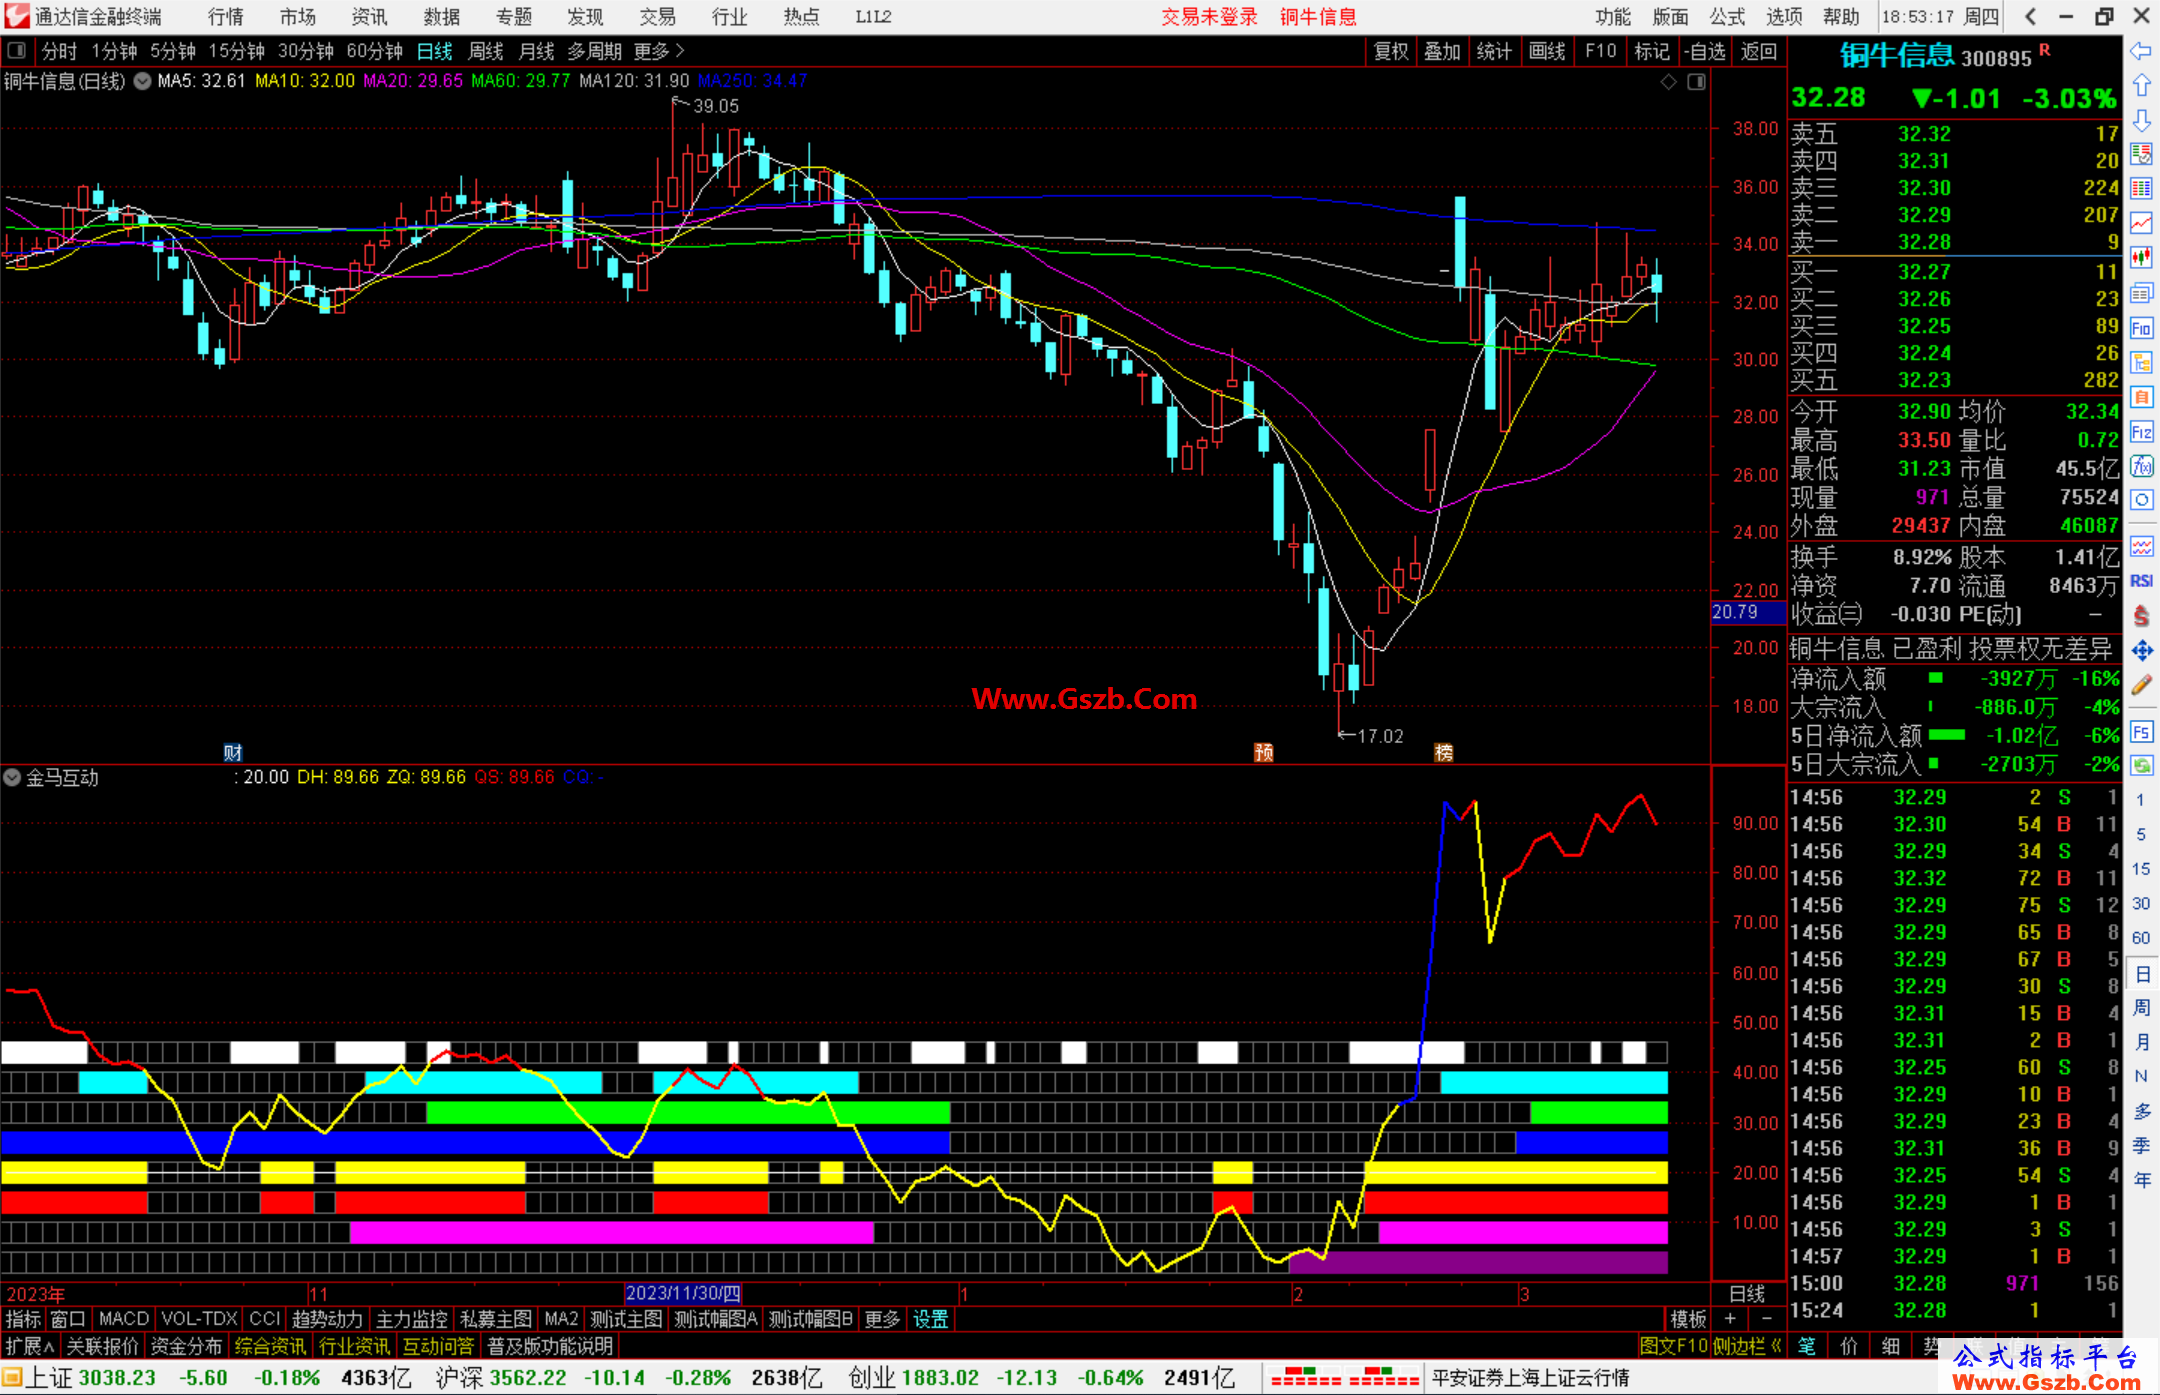Viewport: 2160px width, 1395px height.
Task: Open the -自选 dropdown
Action: coord(1705,51)
